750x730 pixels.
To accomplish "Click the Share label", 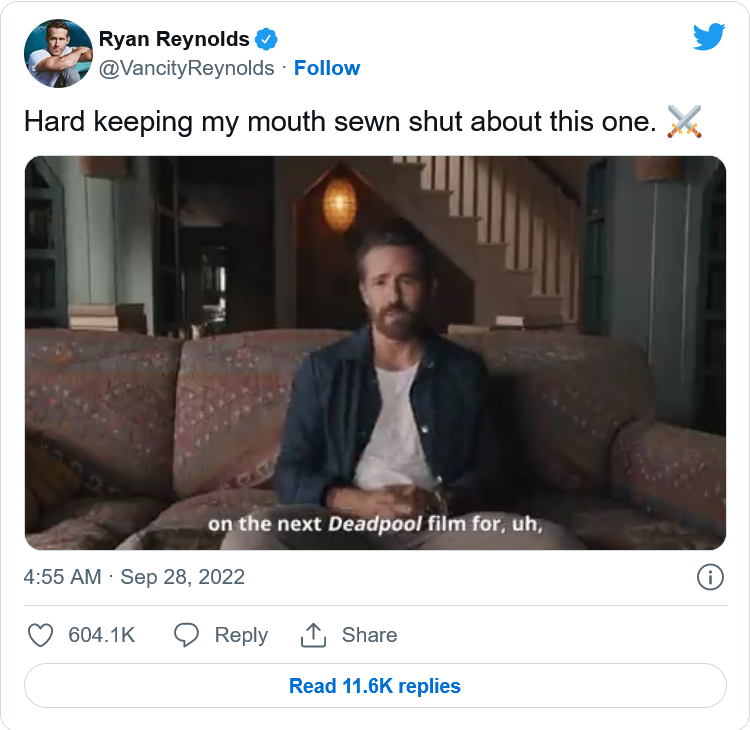I will (x=369, y=635).
